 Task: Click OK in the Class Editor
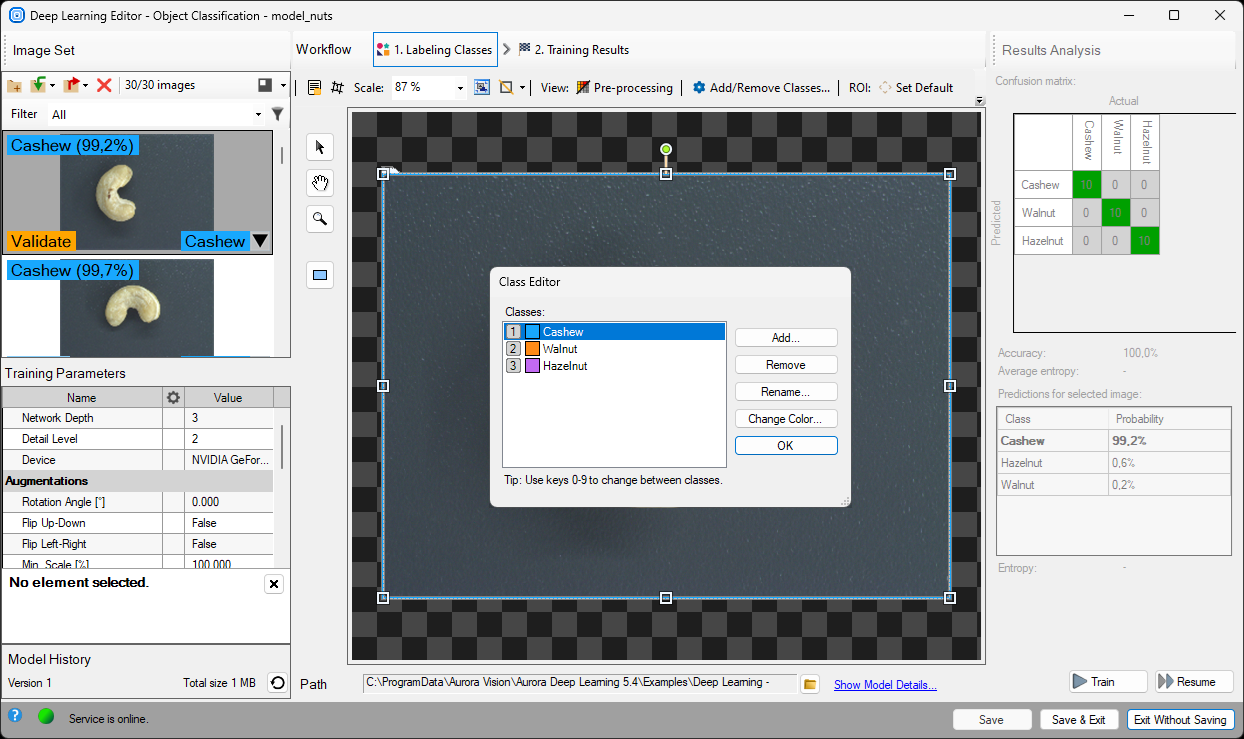[x=785, y=446]
